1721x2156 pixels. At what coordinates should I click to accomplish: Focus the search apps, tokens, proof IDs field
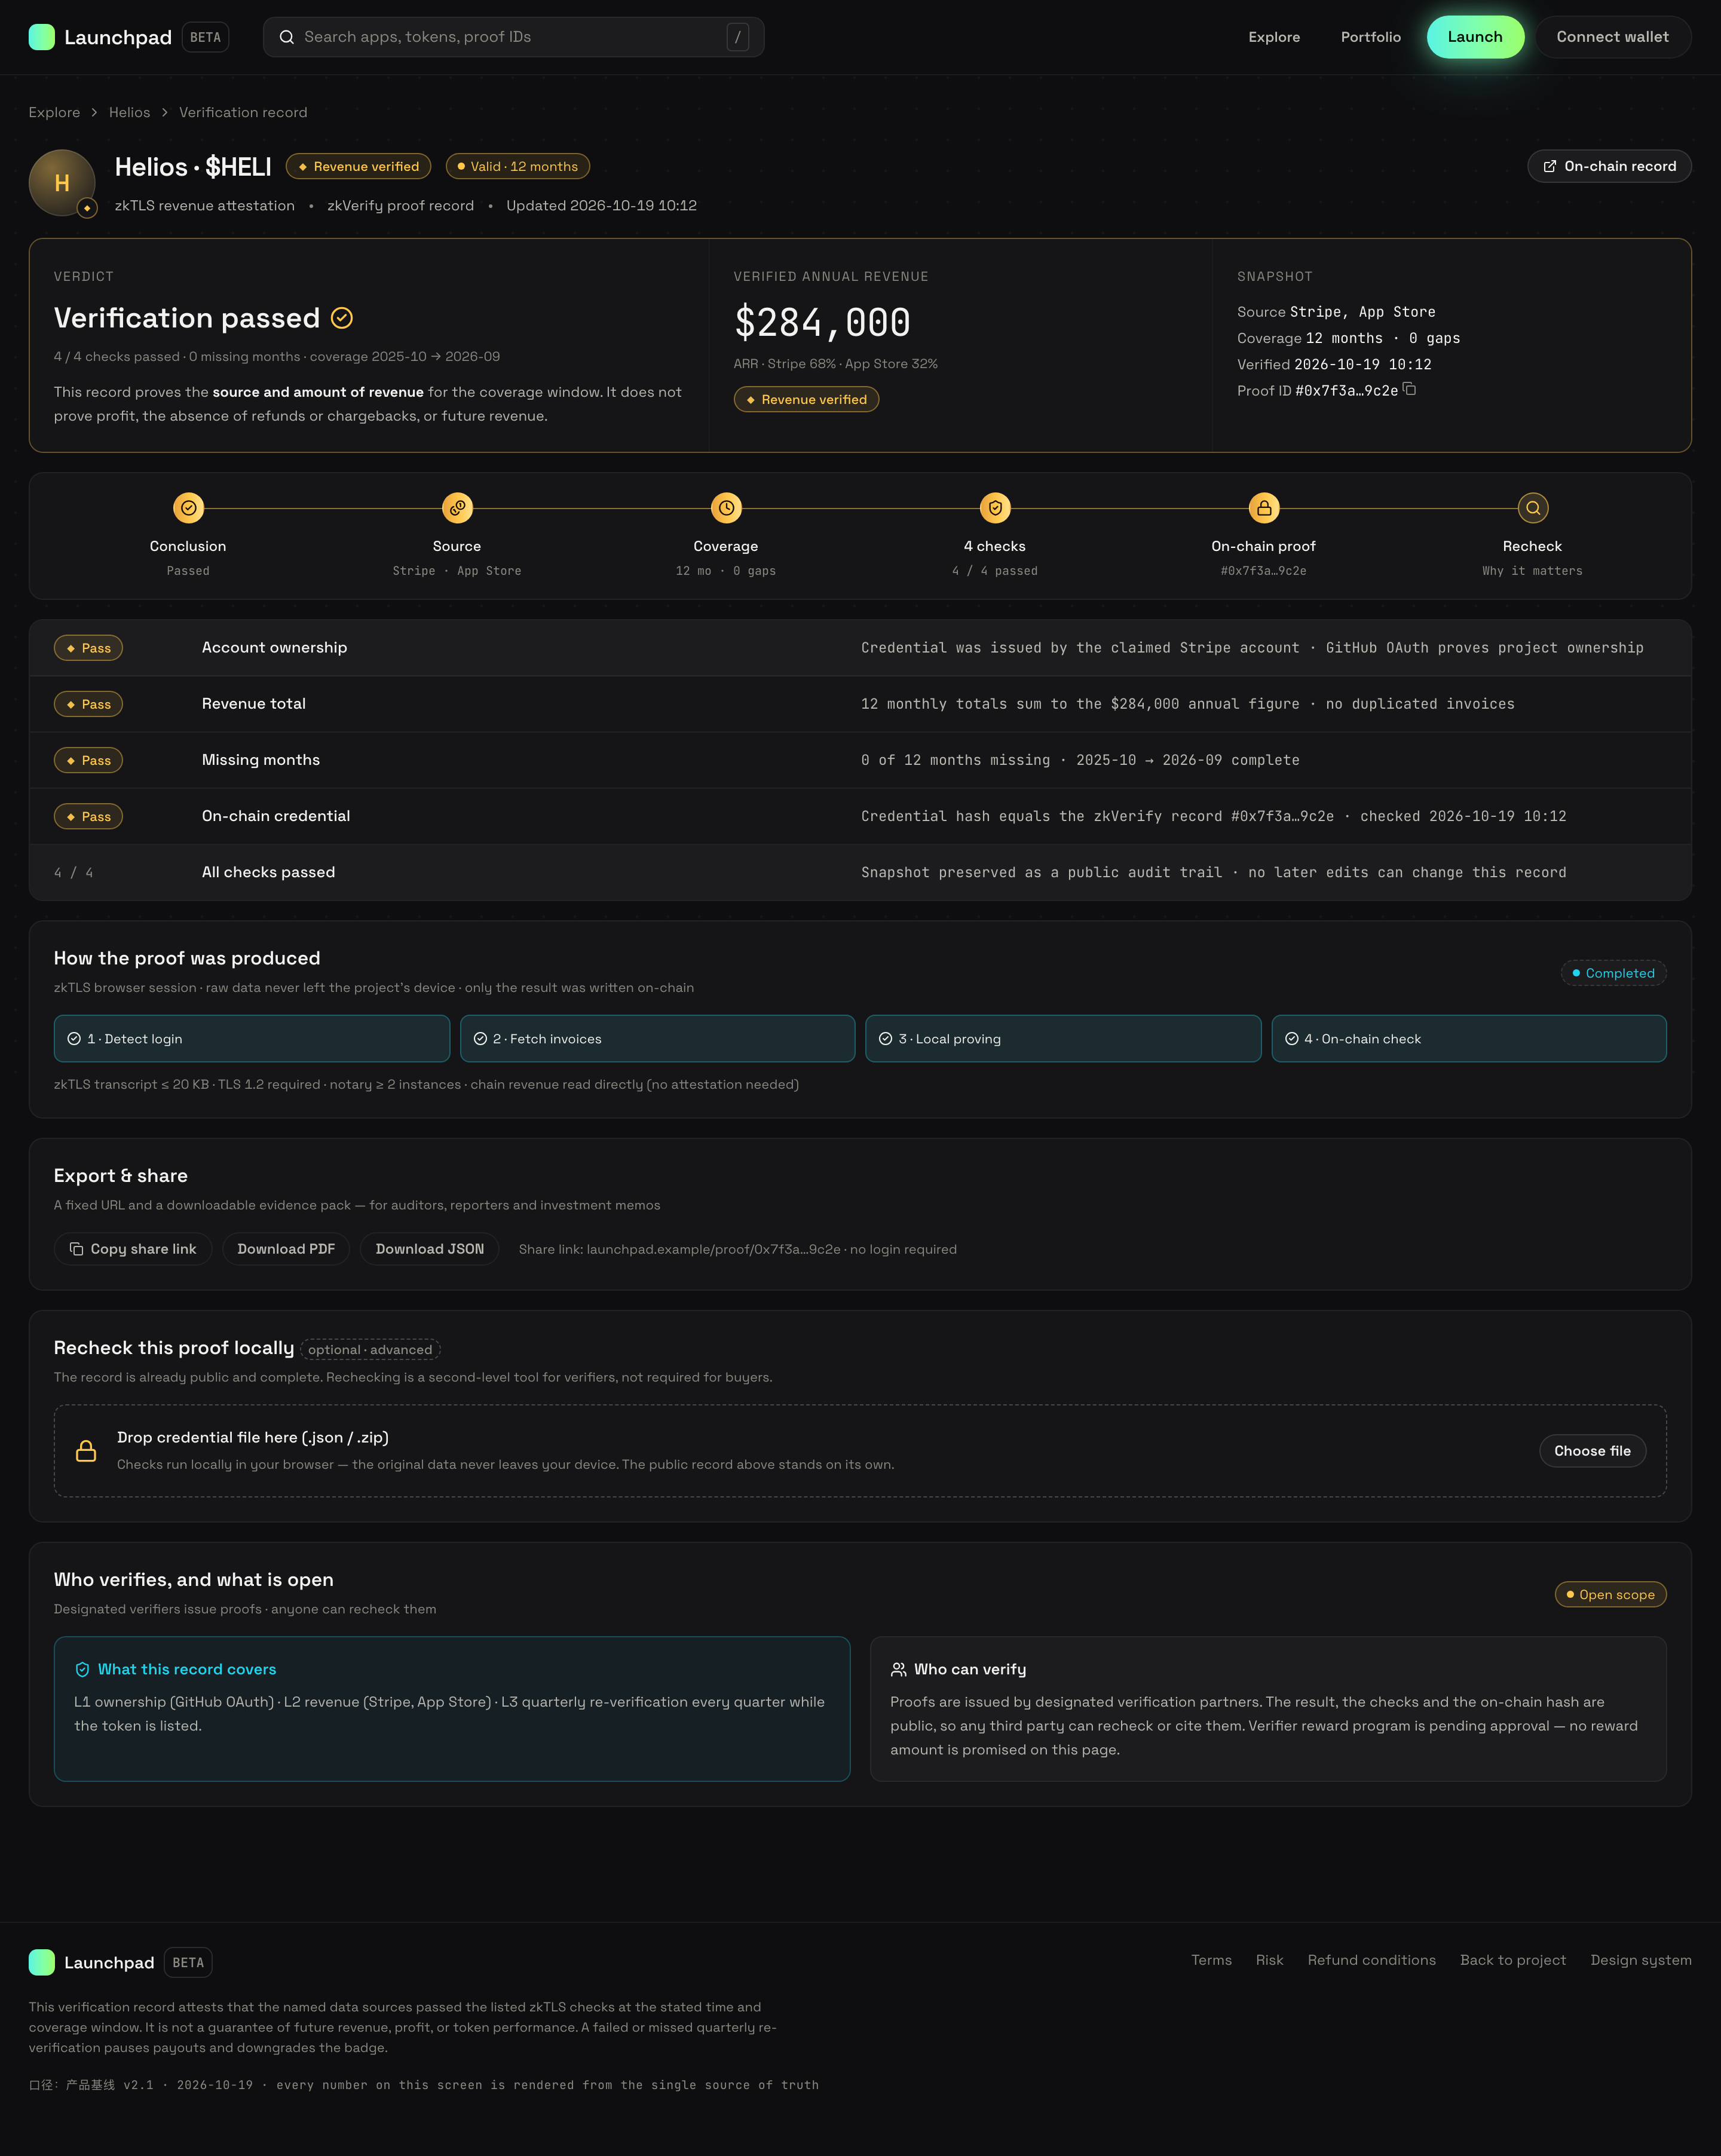(x=513, y=37)
